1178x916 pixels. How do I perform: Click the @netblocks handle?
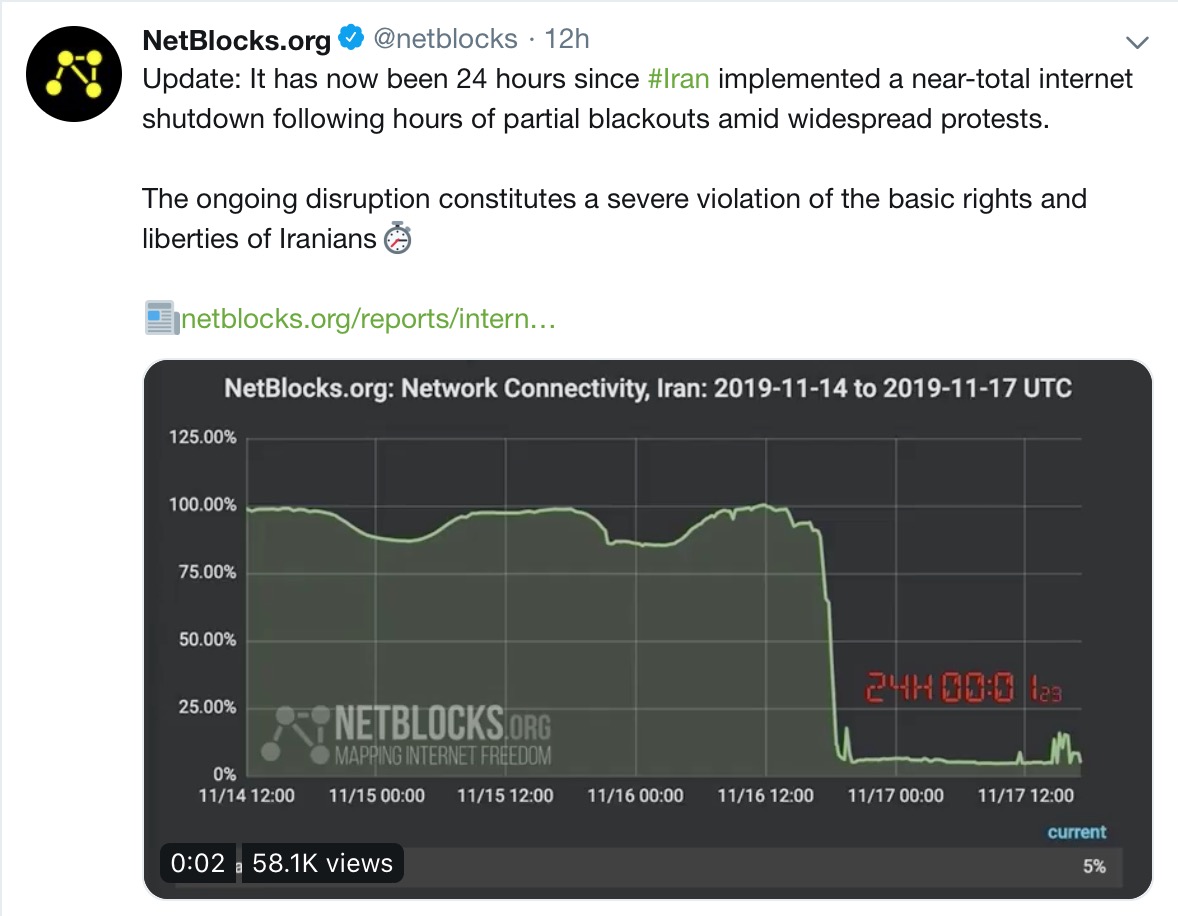(x=445, y=39)
